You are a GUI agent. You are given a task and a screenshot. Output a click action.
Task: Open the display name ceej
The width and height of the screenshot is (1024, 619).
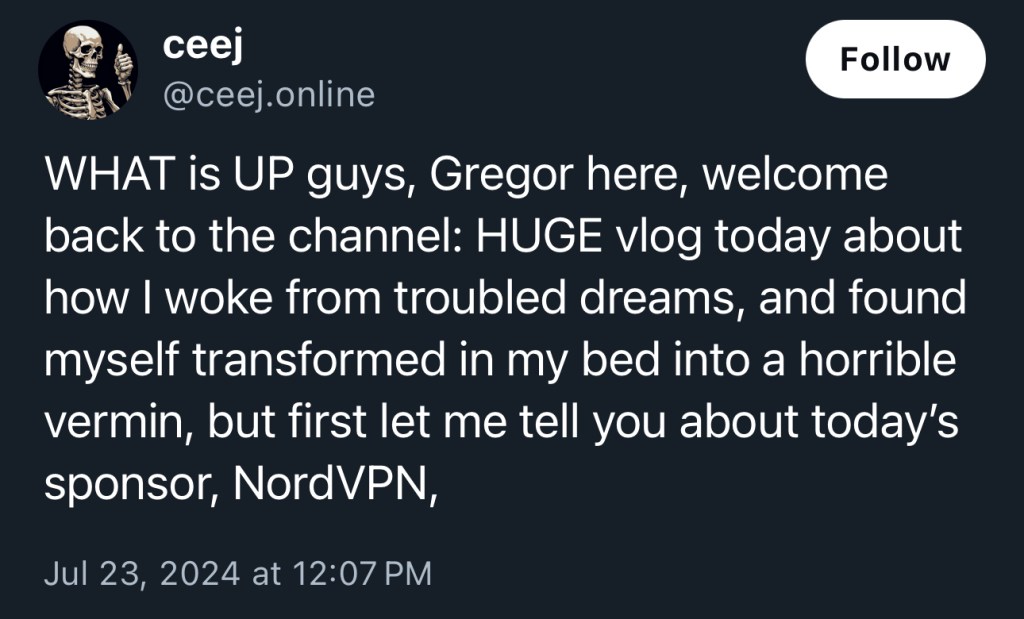(199, 45)
